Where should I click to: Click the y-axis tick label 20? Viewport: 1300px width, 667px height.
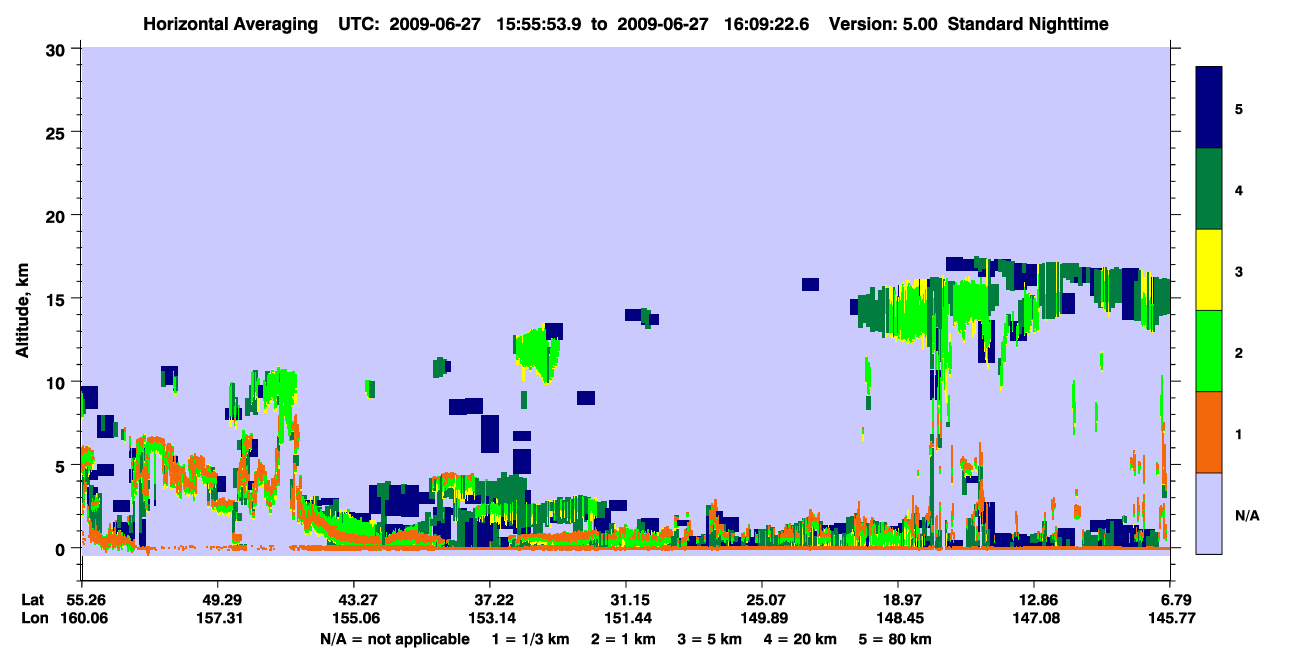[x=58, y=216]
